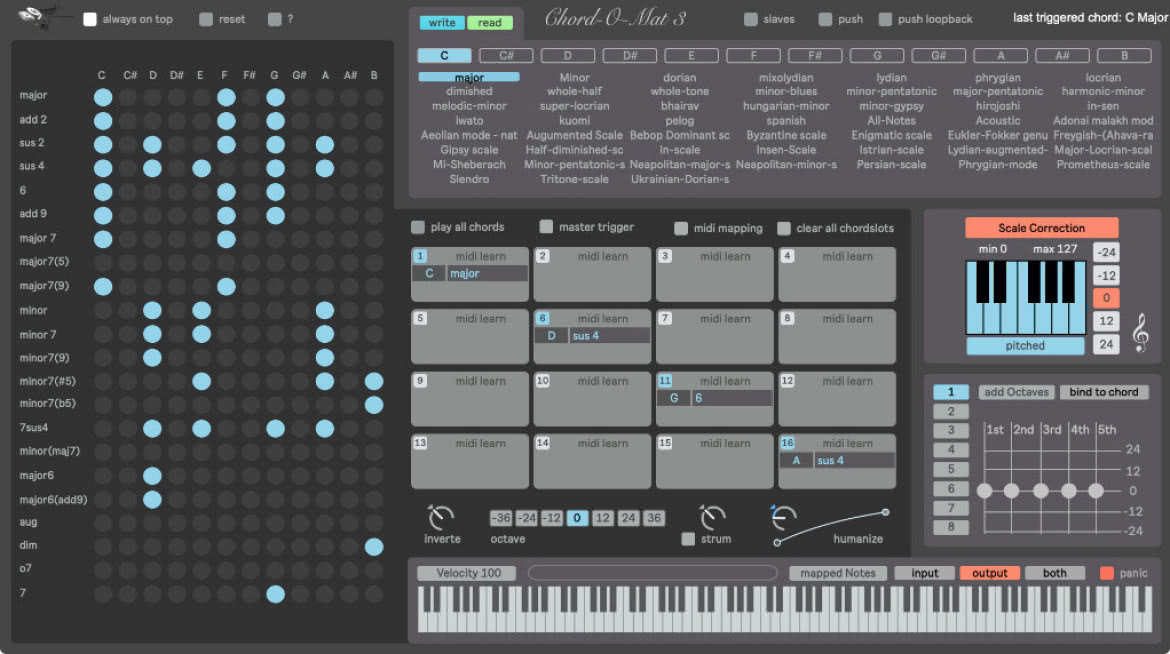Check clear all chordslots
The height and width of the screenshot is (654, 1170).
[783, 228]
